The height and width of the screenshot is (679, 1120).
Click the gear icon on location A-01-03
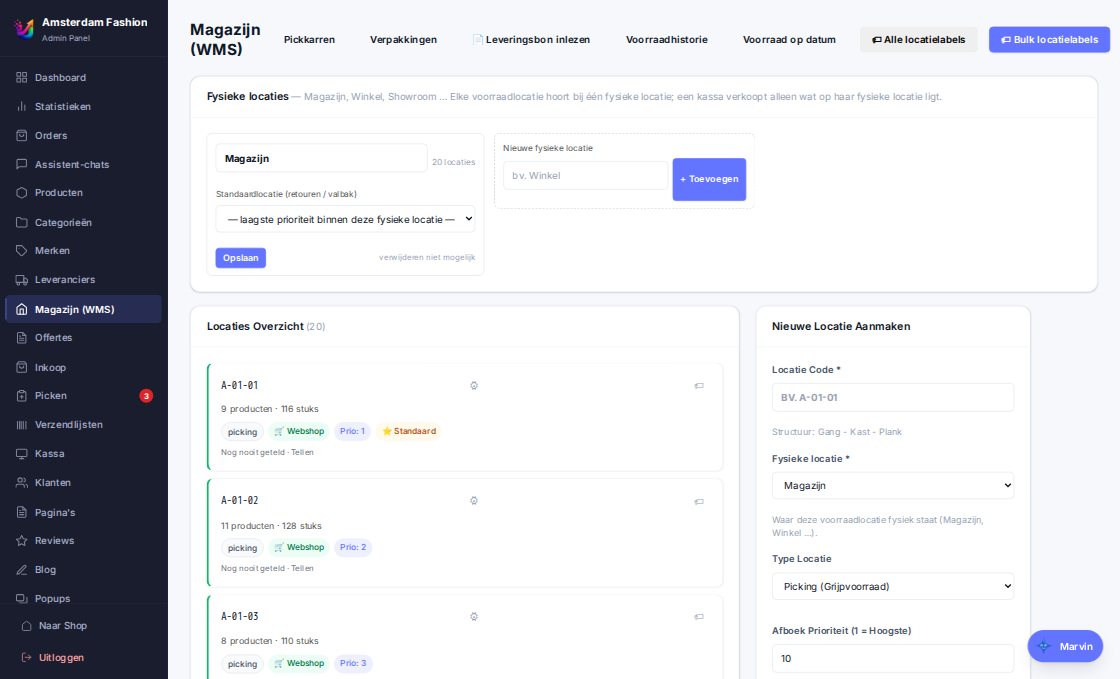(x=474, y=616)
